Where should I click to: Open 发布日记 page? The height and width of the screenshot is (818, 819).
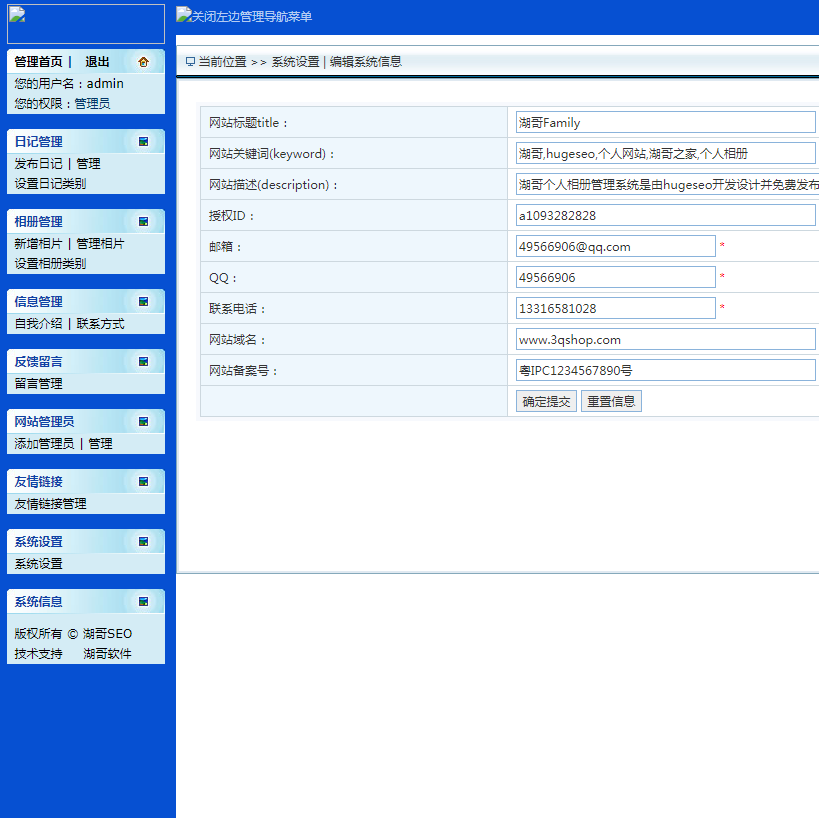coord(38,163)
